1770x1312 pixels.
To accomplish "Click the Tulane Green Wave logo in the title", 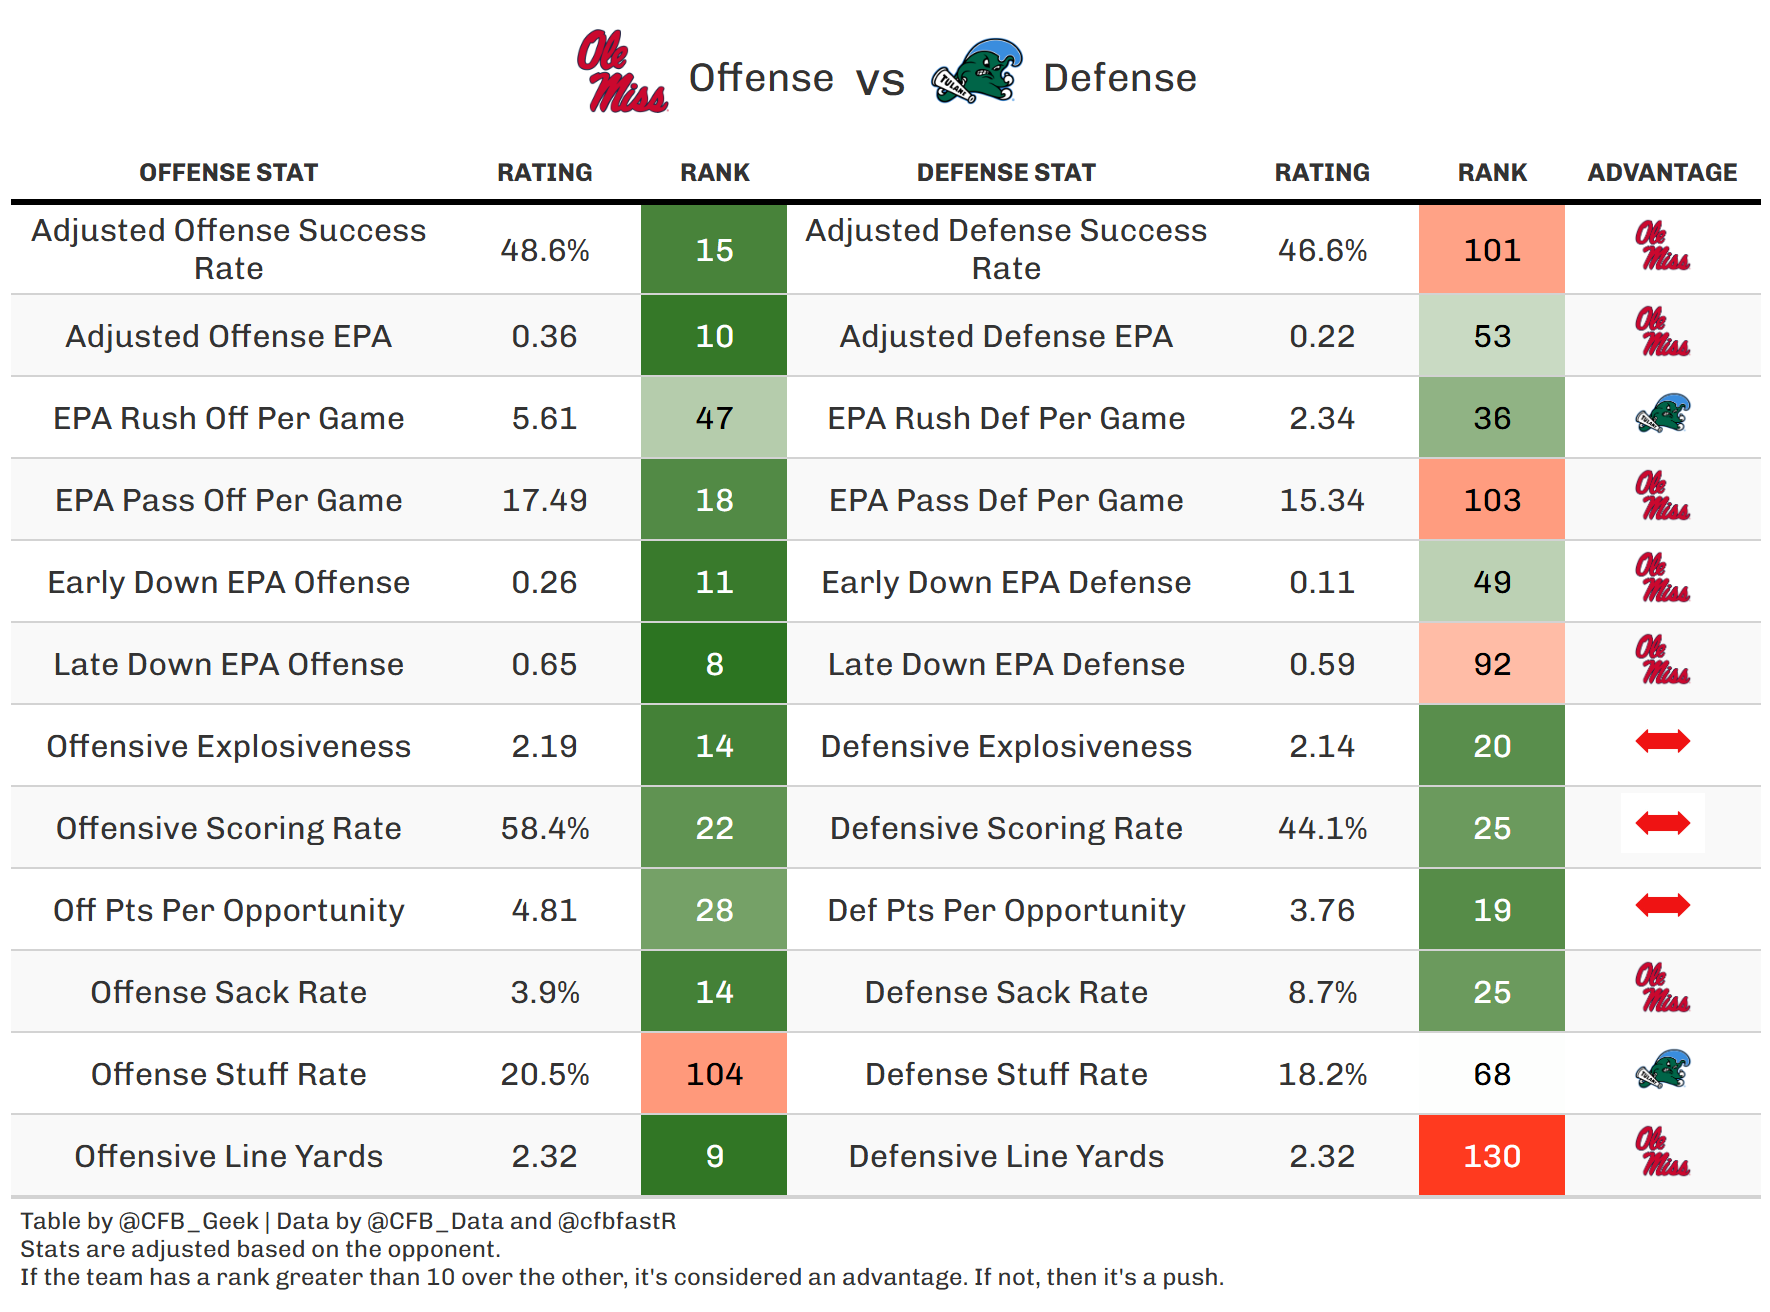I will pyautogui.click(x=977, y=72).
